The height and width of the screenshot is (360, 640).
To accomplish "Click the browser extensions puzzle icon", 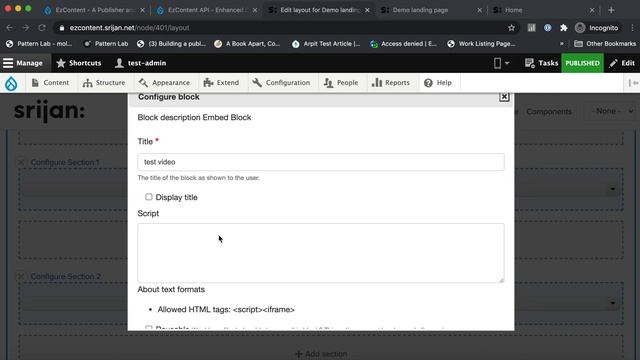I will coord(564,28).
